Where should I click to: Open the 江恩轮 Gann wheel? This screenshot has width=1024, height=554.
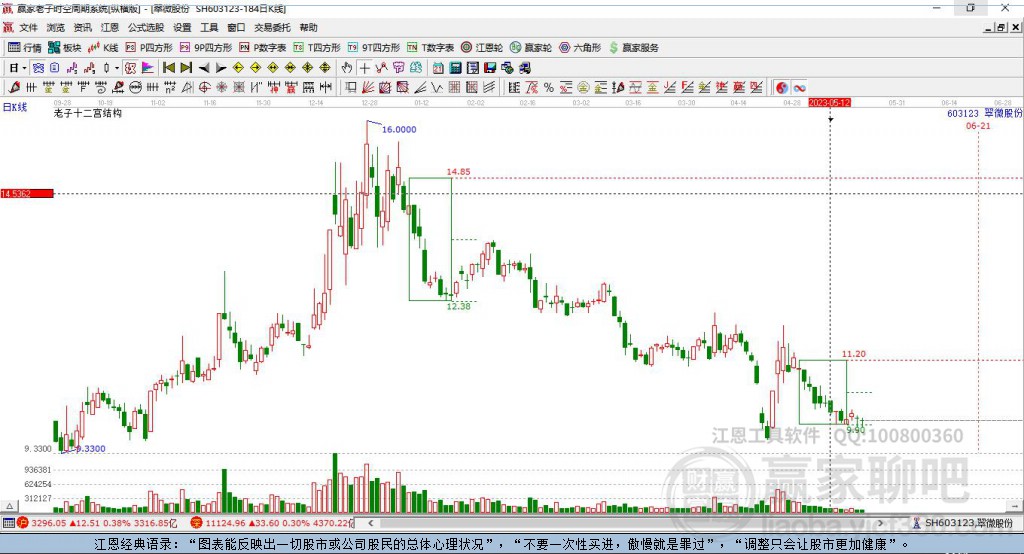pos(482,48)
